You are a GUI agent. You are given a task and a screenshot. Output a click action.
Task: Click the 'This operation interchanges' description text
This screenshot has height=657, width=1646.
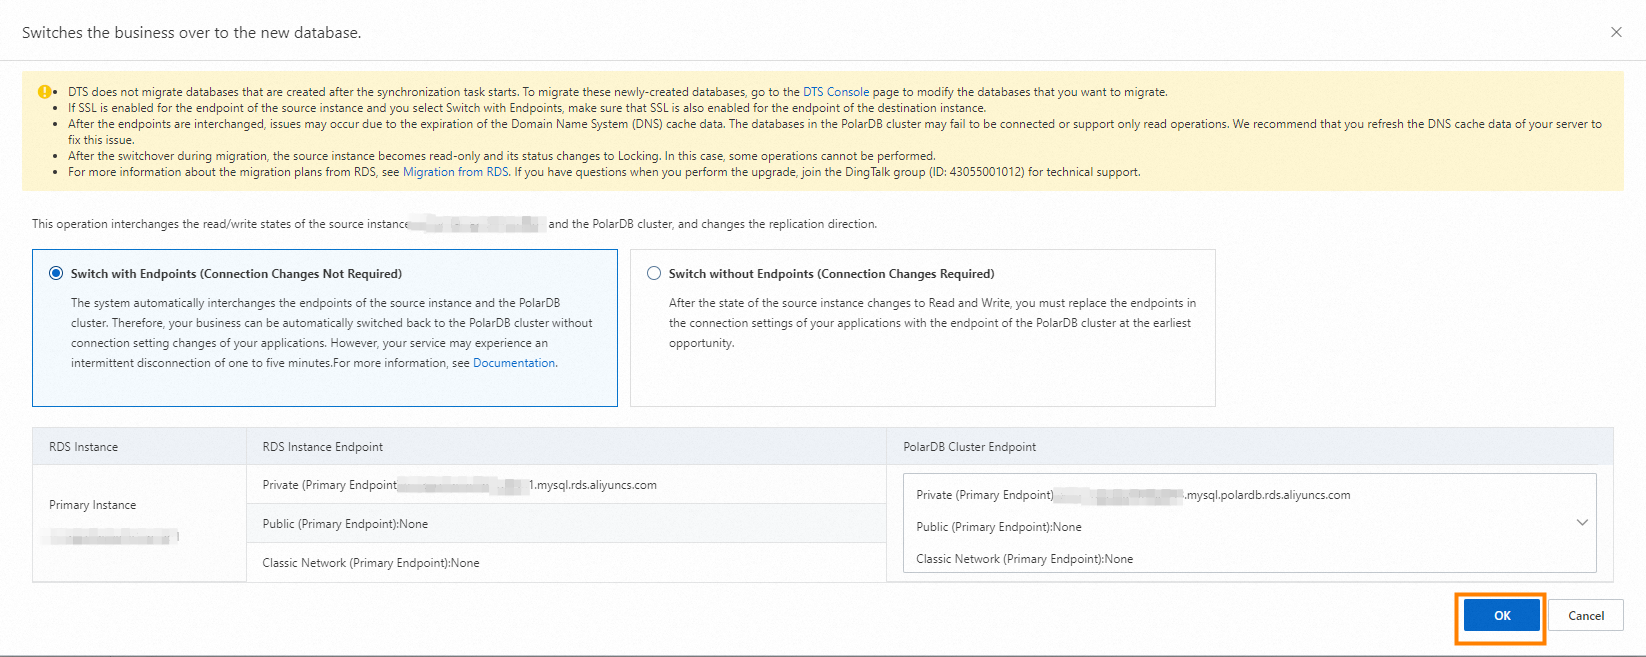tap(454, 224)
